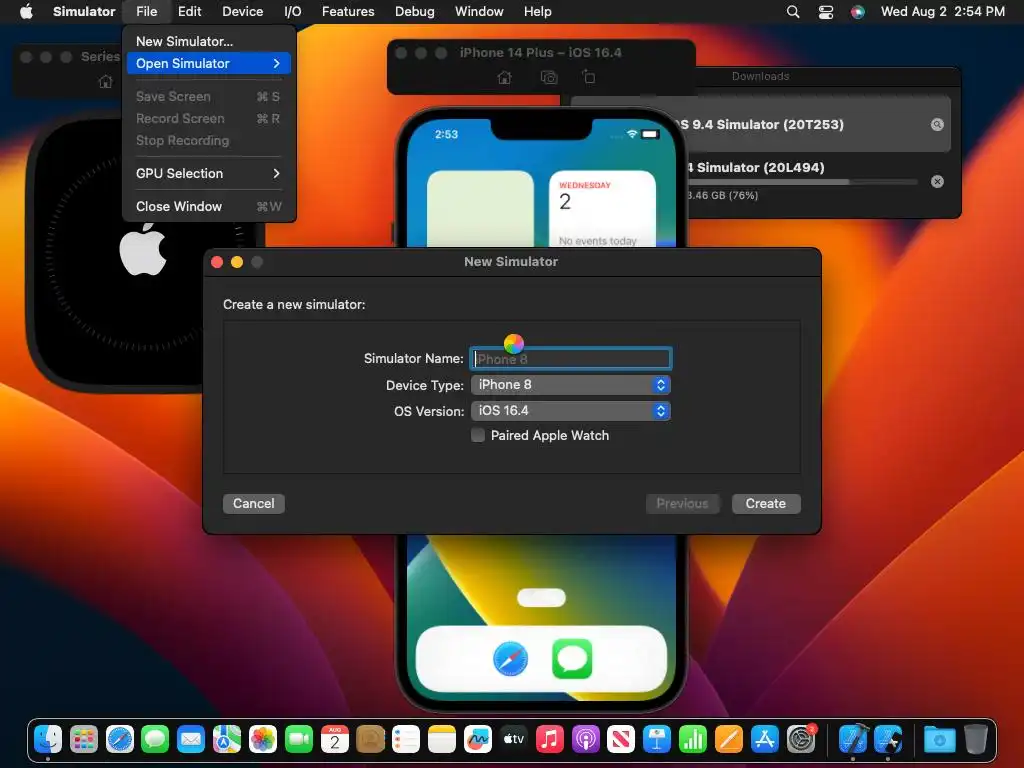Screen dimensions: 1024x768
Task: Click the screenshot camera icon in iPhone window
Action: [549, 78]
